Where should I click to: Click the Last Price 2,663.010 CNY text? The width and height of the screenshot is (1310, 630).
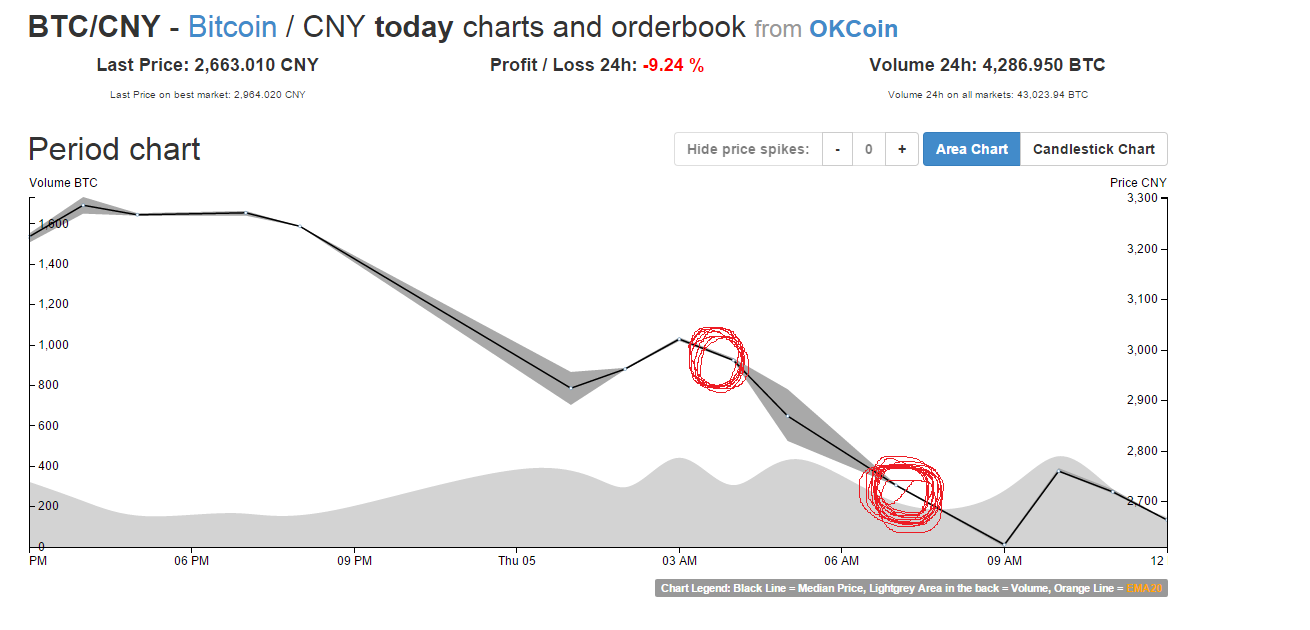pyautogui.click(x=207, y=65)
